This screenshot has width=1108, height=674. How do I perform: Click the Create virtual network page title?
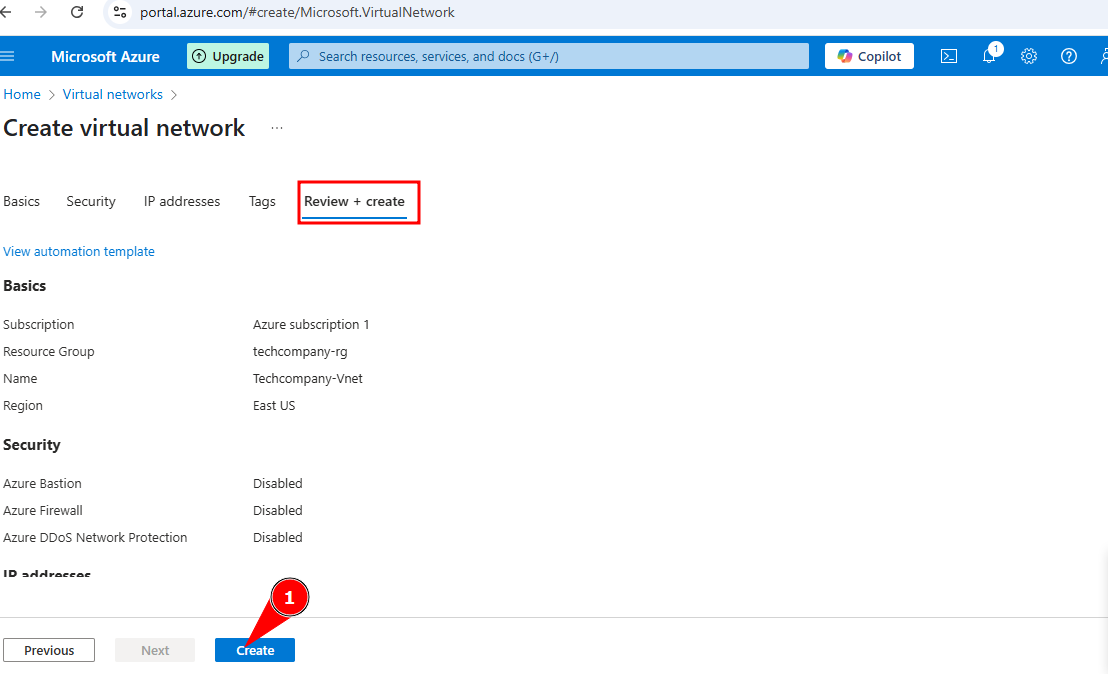pos(124,128)
